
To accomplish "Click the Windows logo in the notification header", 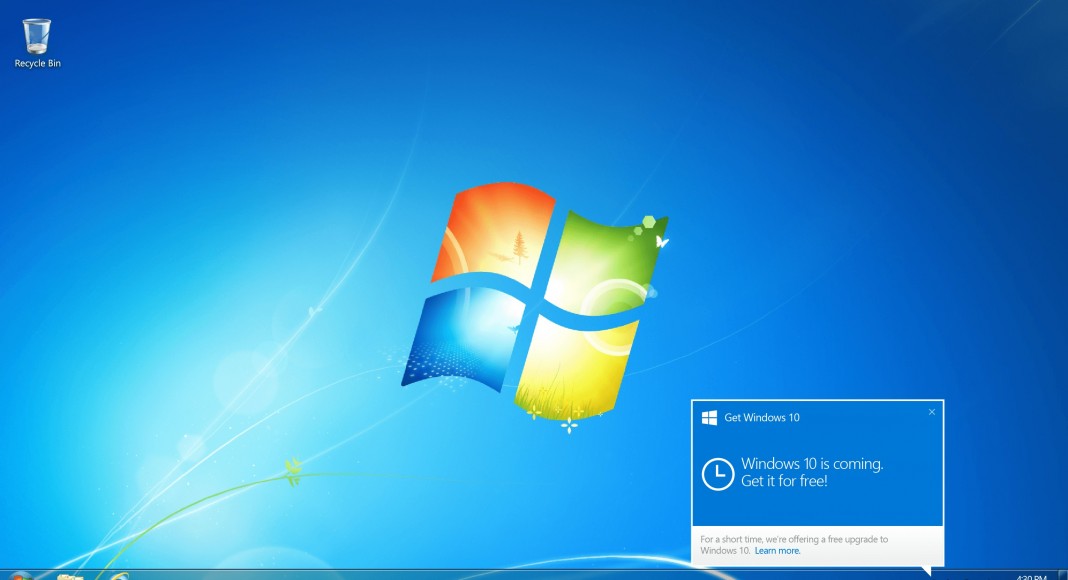I will pyautogui.click(x=709, y=417).
